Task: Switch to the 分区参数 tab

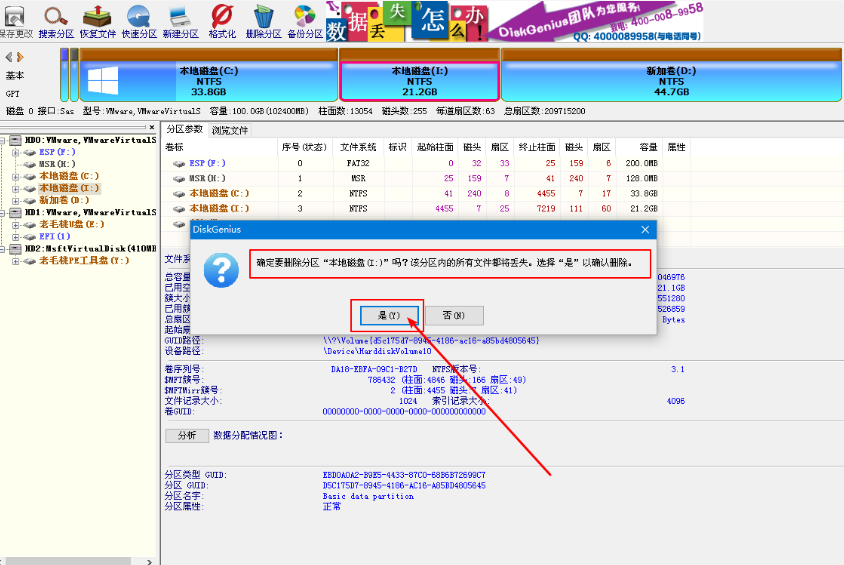Action: click(184, 130)
